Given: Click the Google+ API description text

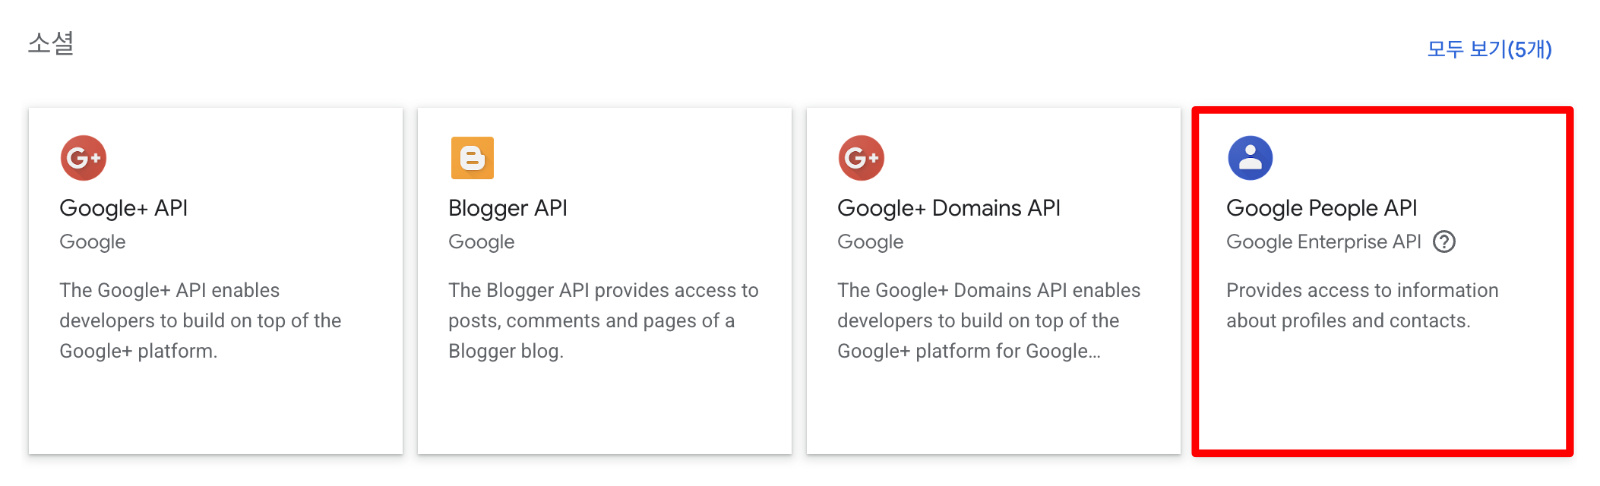Looking at the screenshot, I should point(200,320).
